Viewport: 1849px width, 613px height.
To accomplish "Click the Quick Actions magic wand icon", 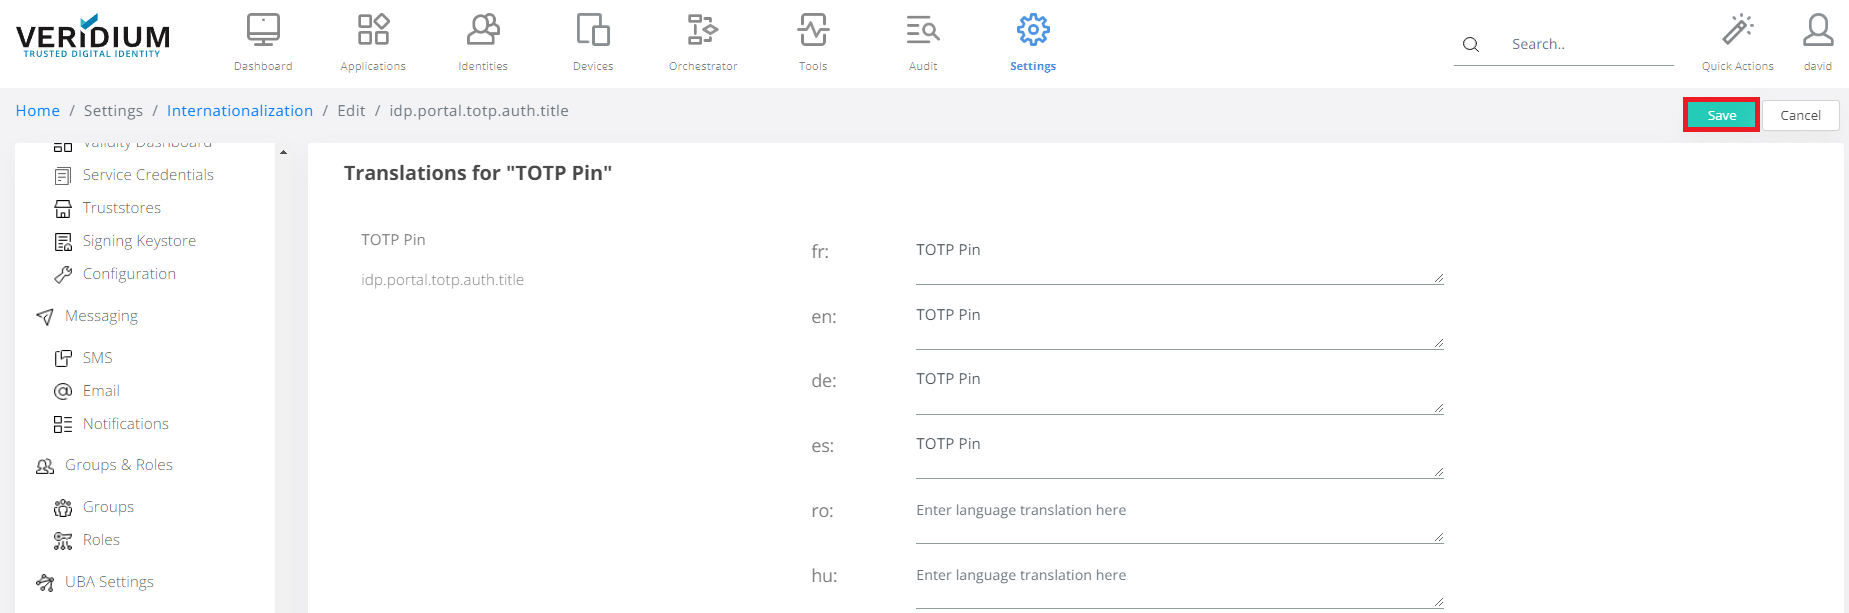I will coord(1737,31).
